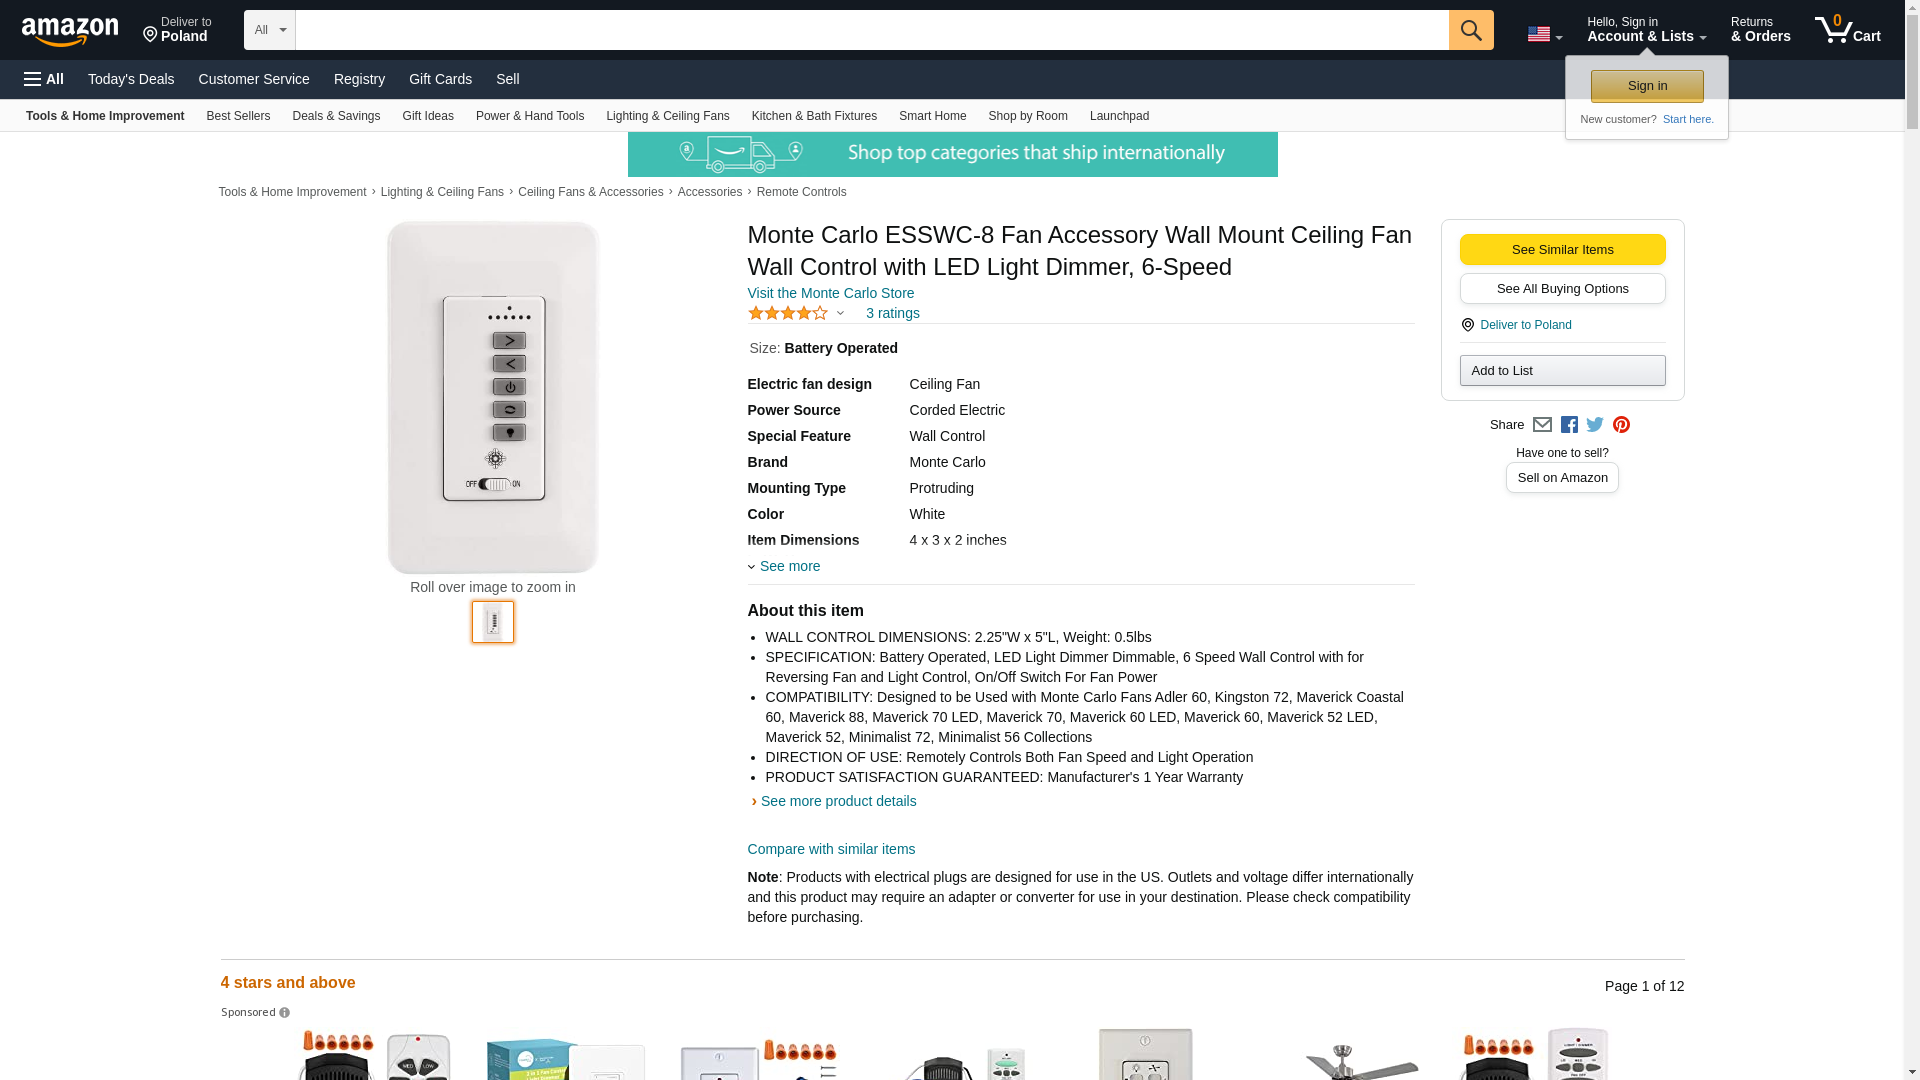The height and width of the screenshot is (1080, 1920).
Task: Click Visit the Monte Carlo Store link
Action: click(830, 293)
